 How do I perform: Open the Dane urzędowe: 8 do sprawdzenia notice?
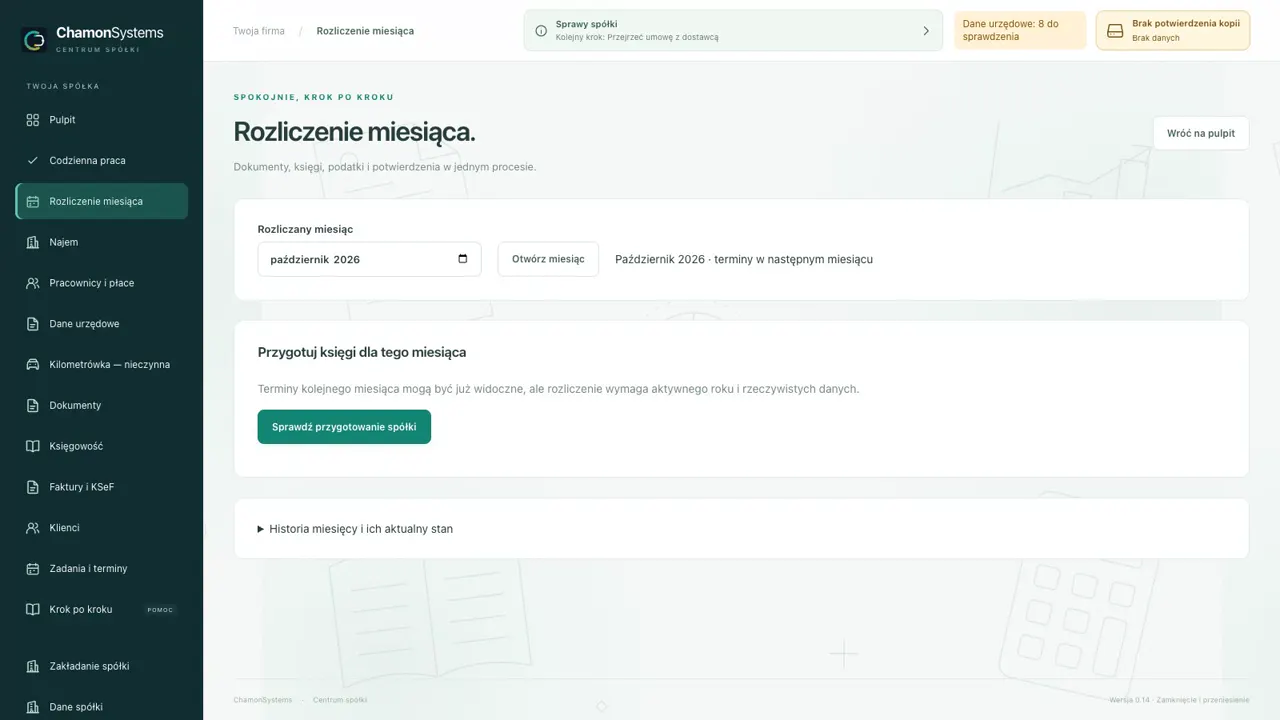pyautogui.click(x=1020, y=30)
